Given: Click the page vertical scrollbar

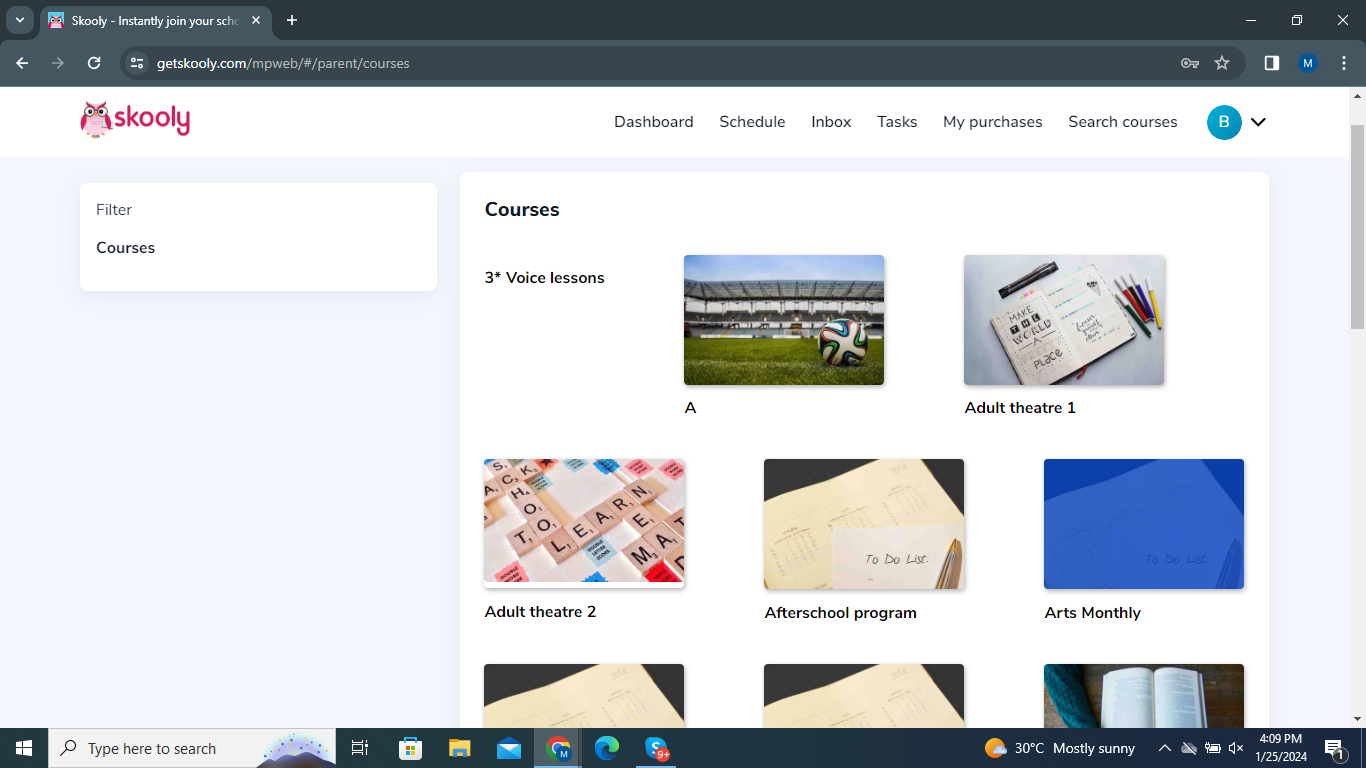Looking at the screenshot, I should (x=1357, y=227).
